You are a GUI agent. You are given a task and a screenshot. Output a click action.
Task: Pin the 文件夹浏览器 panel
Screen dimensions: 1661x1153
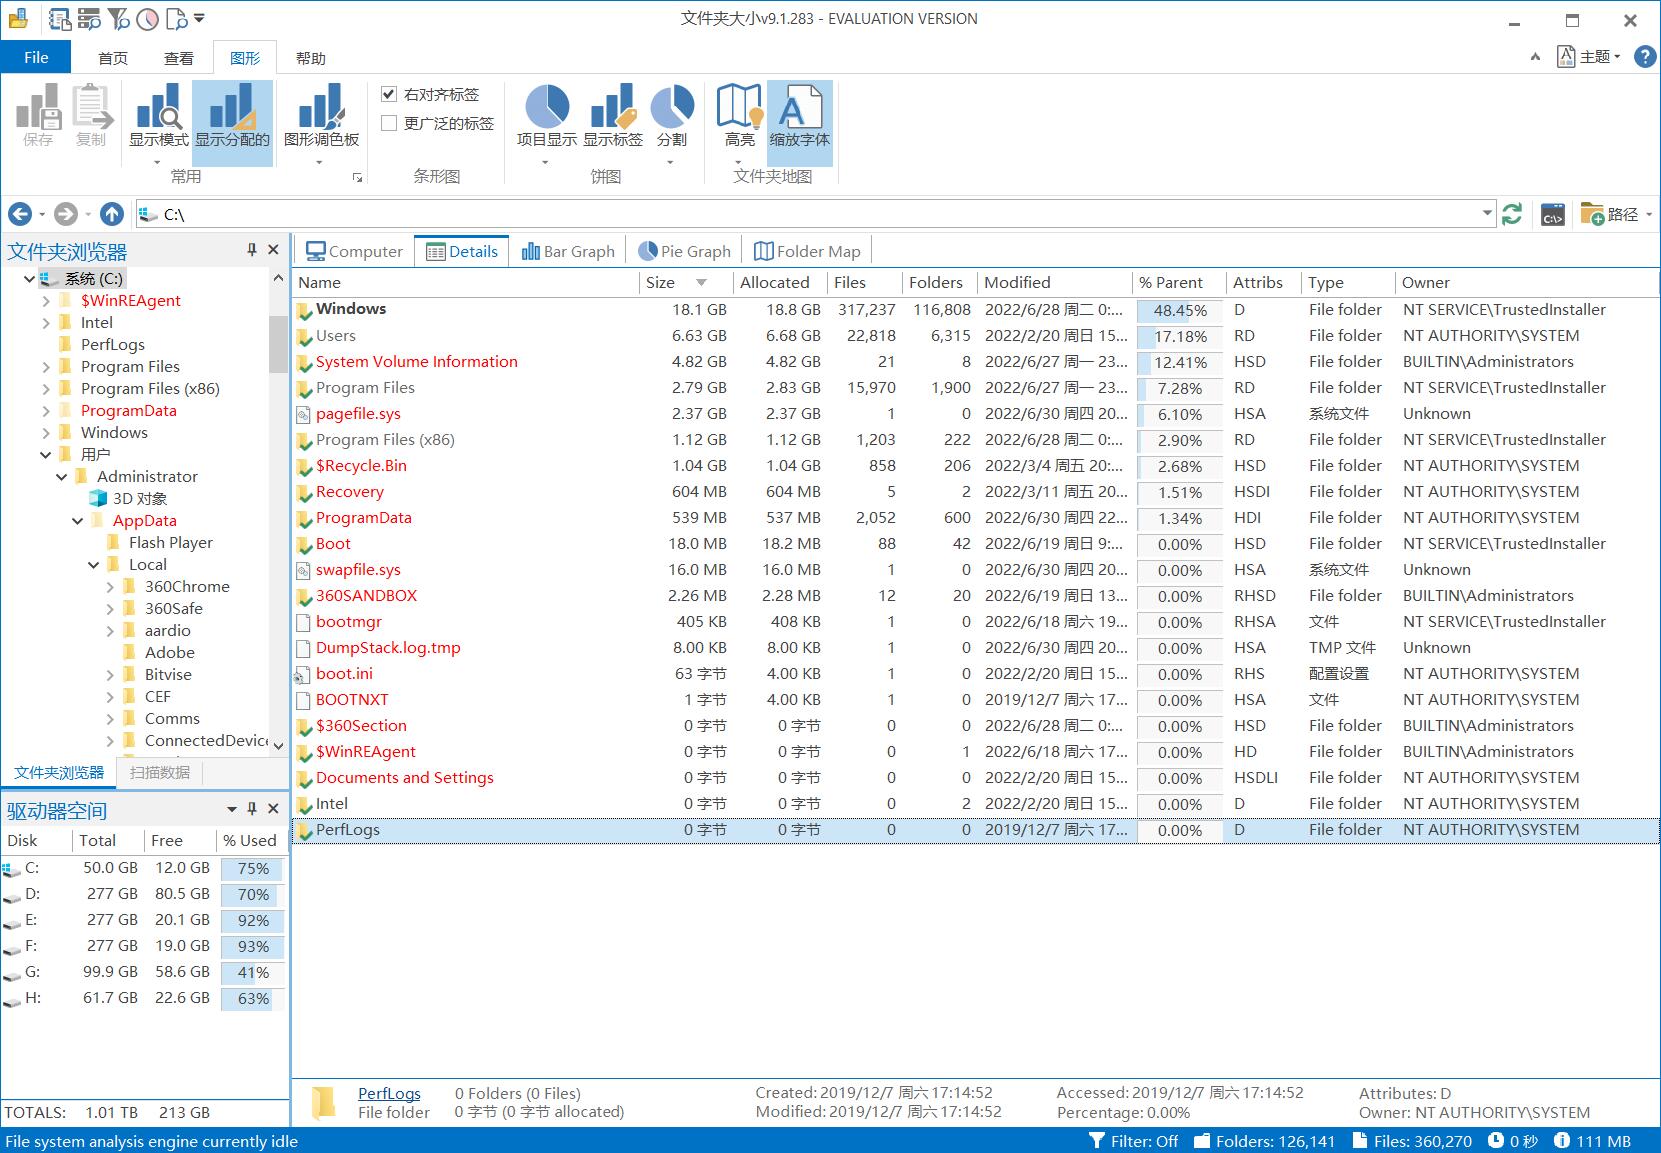(252, 250)
